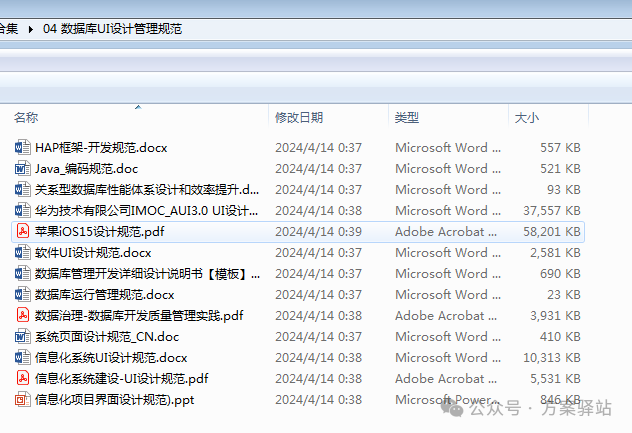This screenshot has height=433, width=632.
Task: Click the PDF icon of 信息化系统建设-UI设计规范.pdf
Action: point(23,379)
